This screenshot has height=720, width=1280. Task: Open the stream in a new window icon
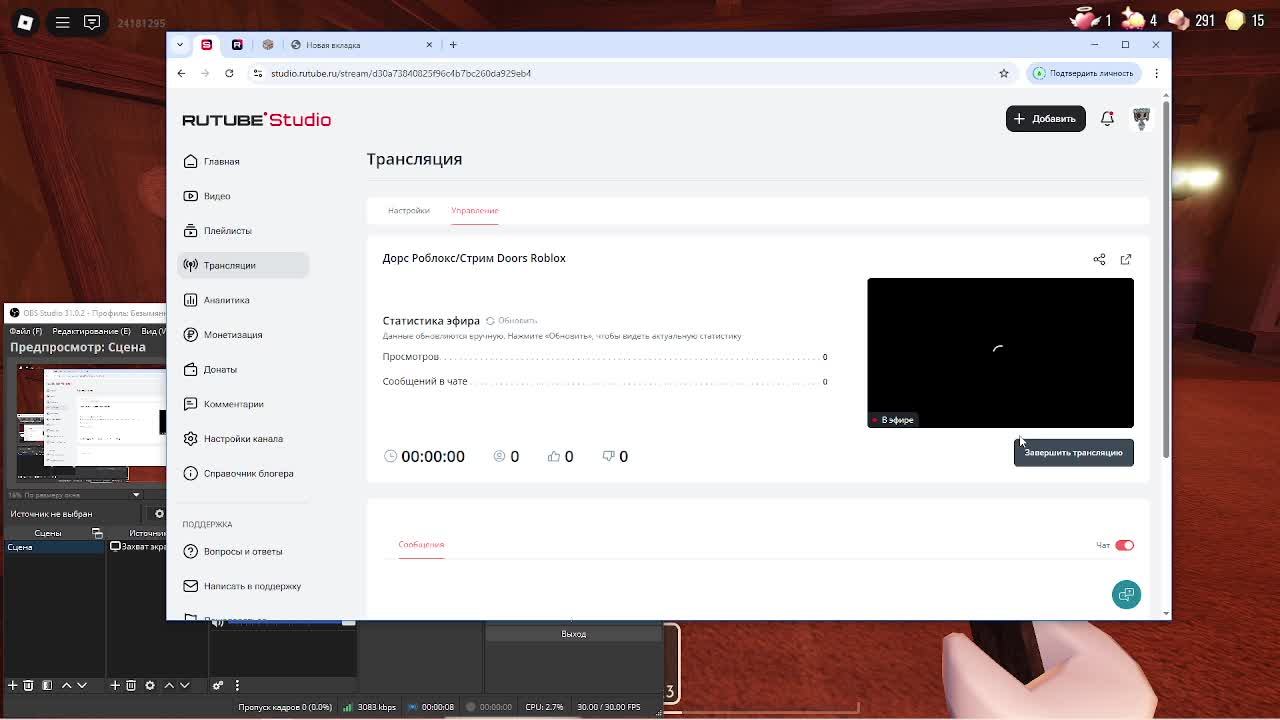click(1126, 259)
